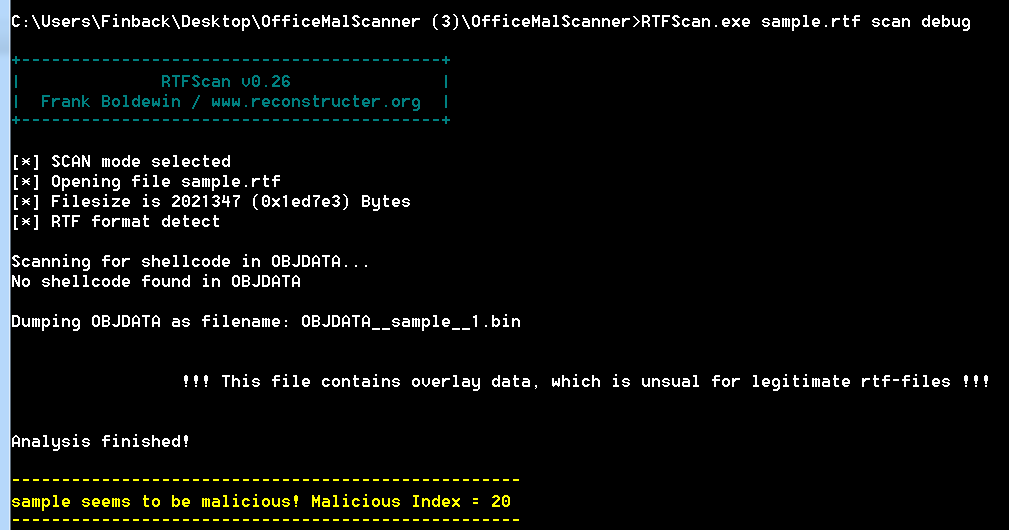Viewport: 1009px width, 530px height.
Task: Click the Scanning for shellcode in OBJDATA line
Action: (190, 261)
